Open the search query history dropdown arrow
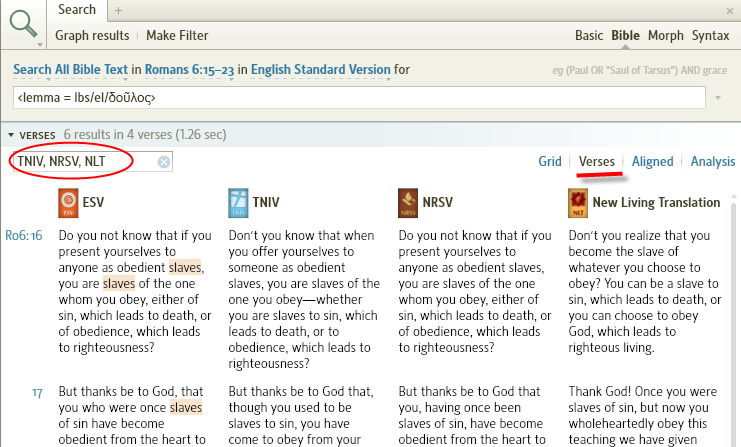The image size is (741, 447). [718, 98]
